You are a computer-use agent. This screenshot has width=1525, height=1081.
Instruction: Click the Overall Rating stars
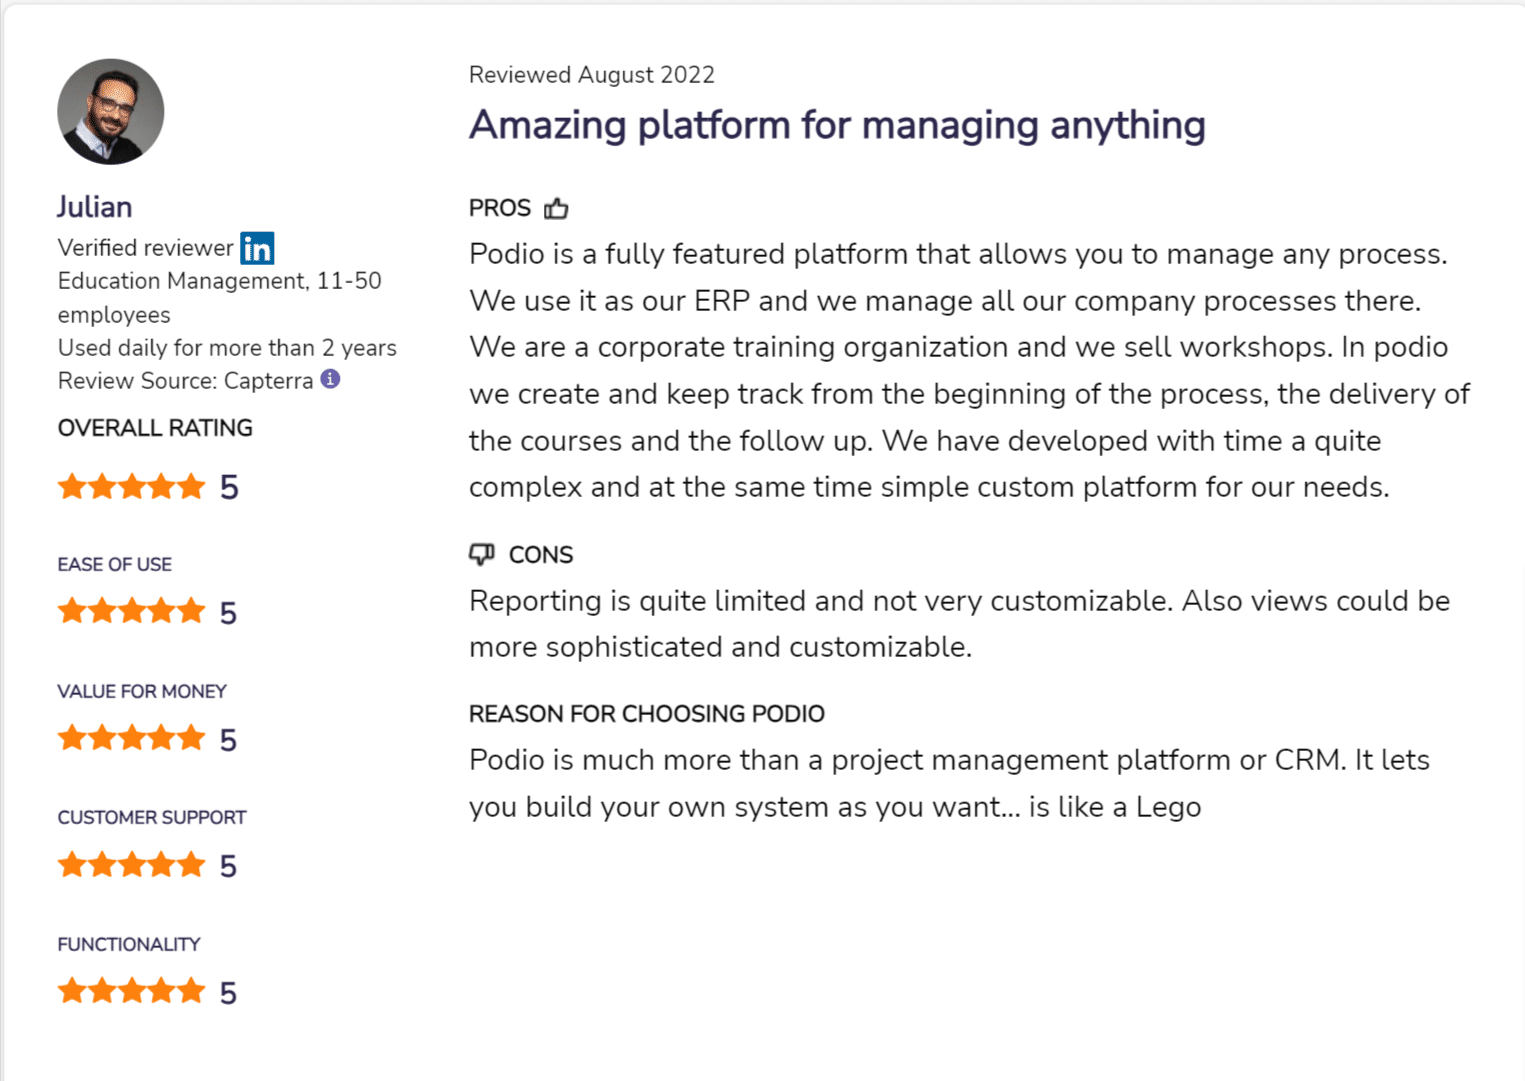coord(131,487)
